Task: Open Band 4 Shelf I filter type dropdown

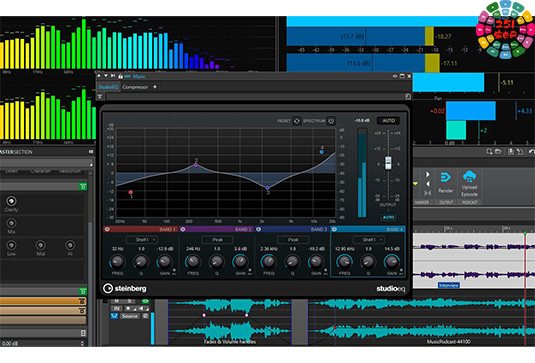Action: 369,240
